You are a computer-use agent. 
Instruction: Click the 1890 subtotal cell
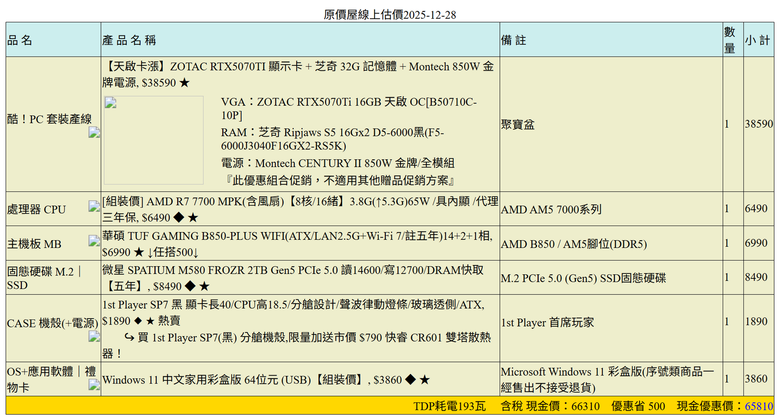point(759,328)
